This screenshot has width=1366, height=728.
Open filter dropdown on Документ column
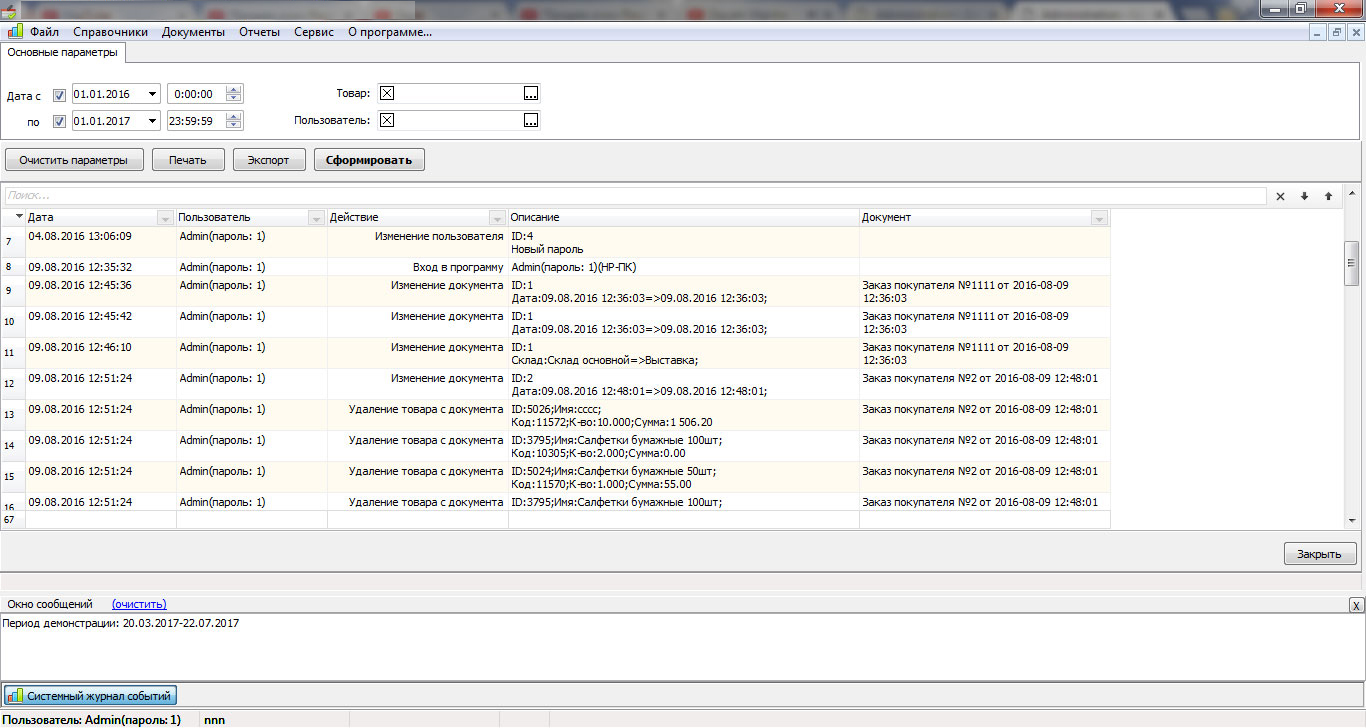coord(1099,218)
